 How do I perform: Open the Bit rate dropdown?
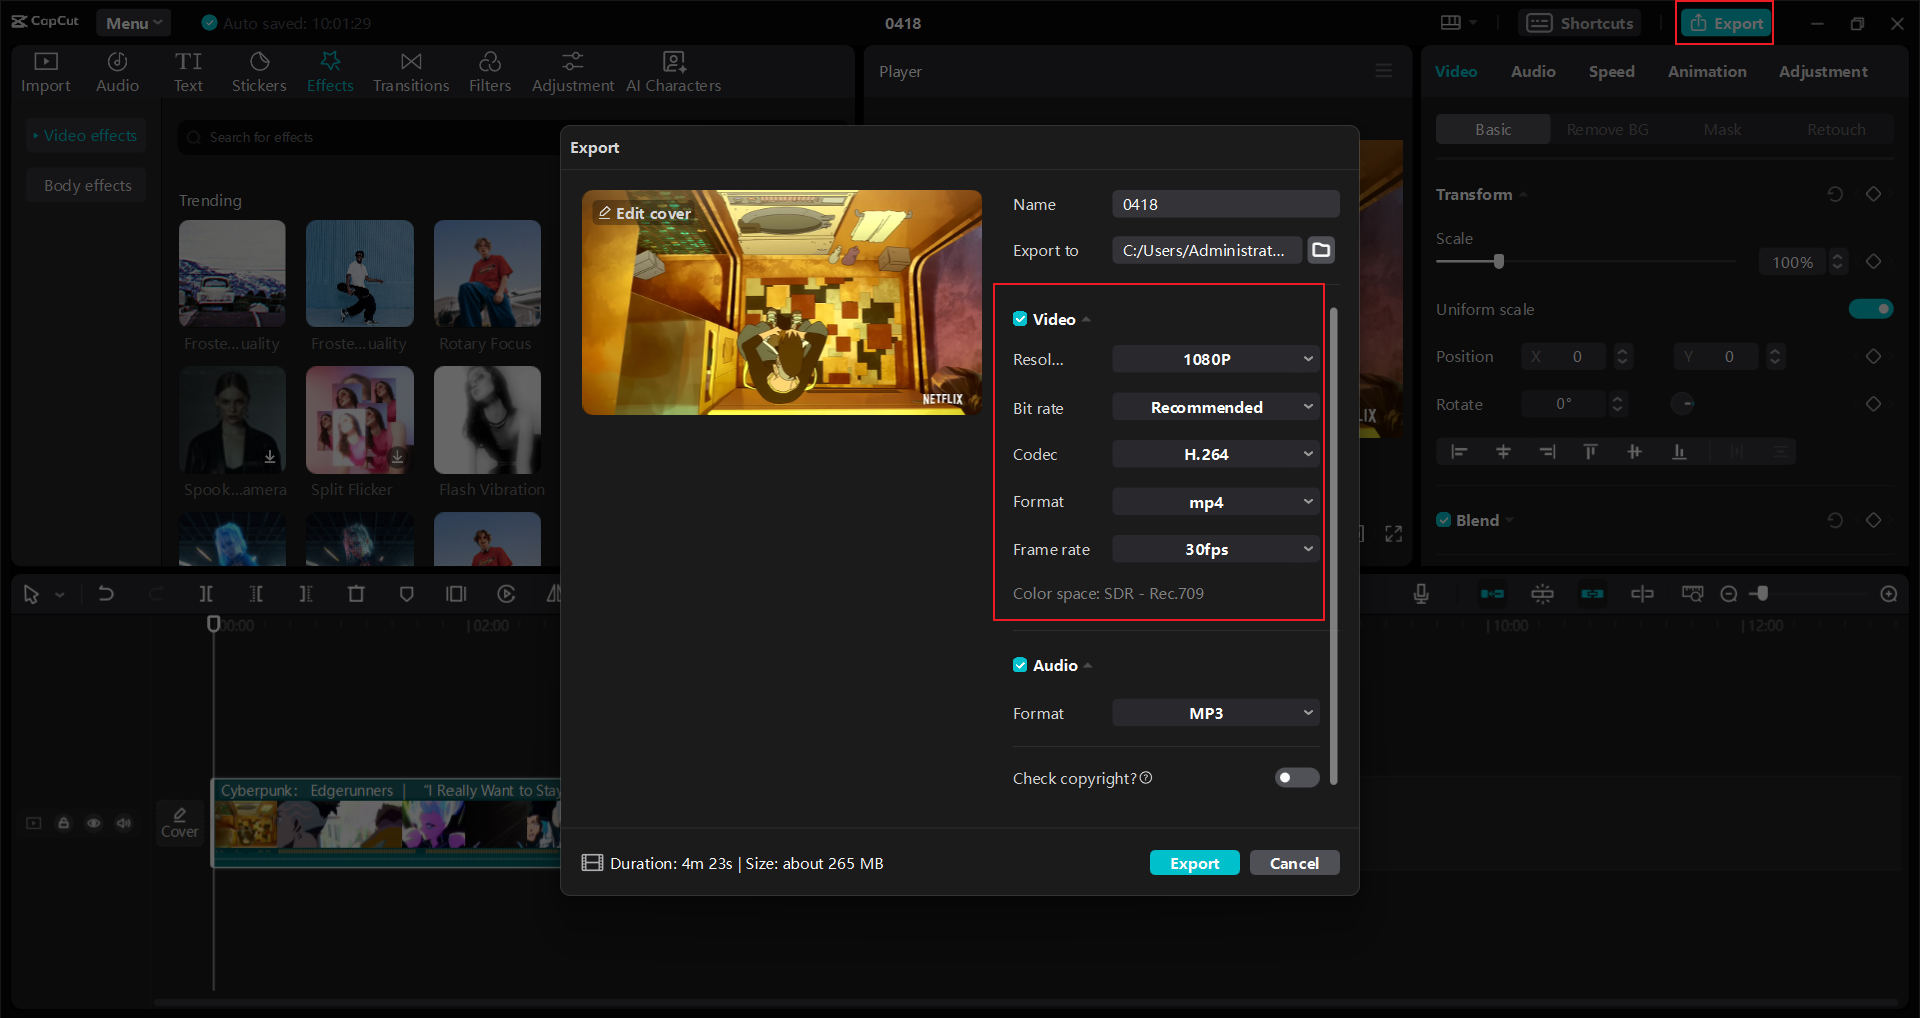(1216, 407)
